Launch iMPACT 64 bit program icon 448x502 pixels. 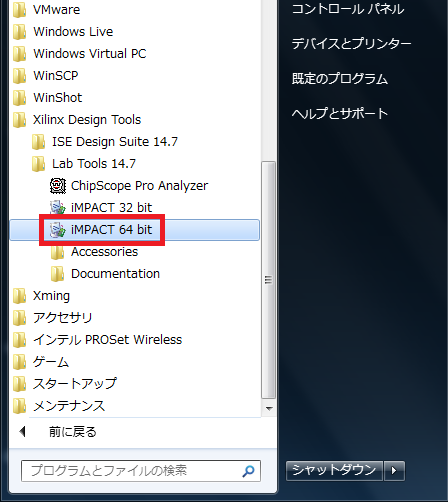[58, 230]
